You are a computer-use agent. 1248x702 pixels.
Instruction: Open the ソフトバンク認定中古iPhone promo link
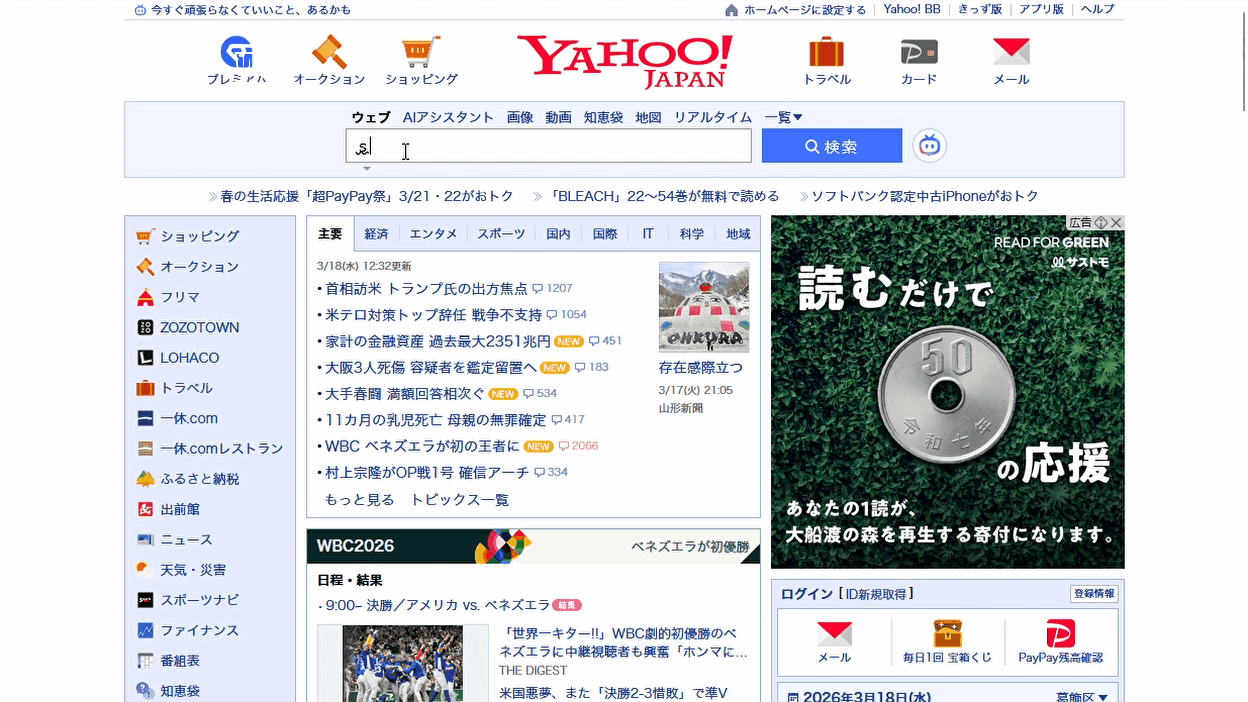pyautogui.click(x=925, y=196)
